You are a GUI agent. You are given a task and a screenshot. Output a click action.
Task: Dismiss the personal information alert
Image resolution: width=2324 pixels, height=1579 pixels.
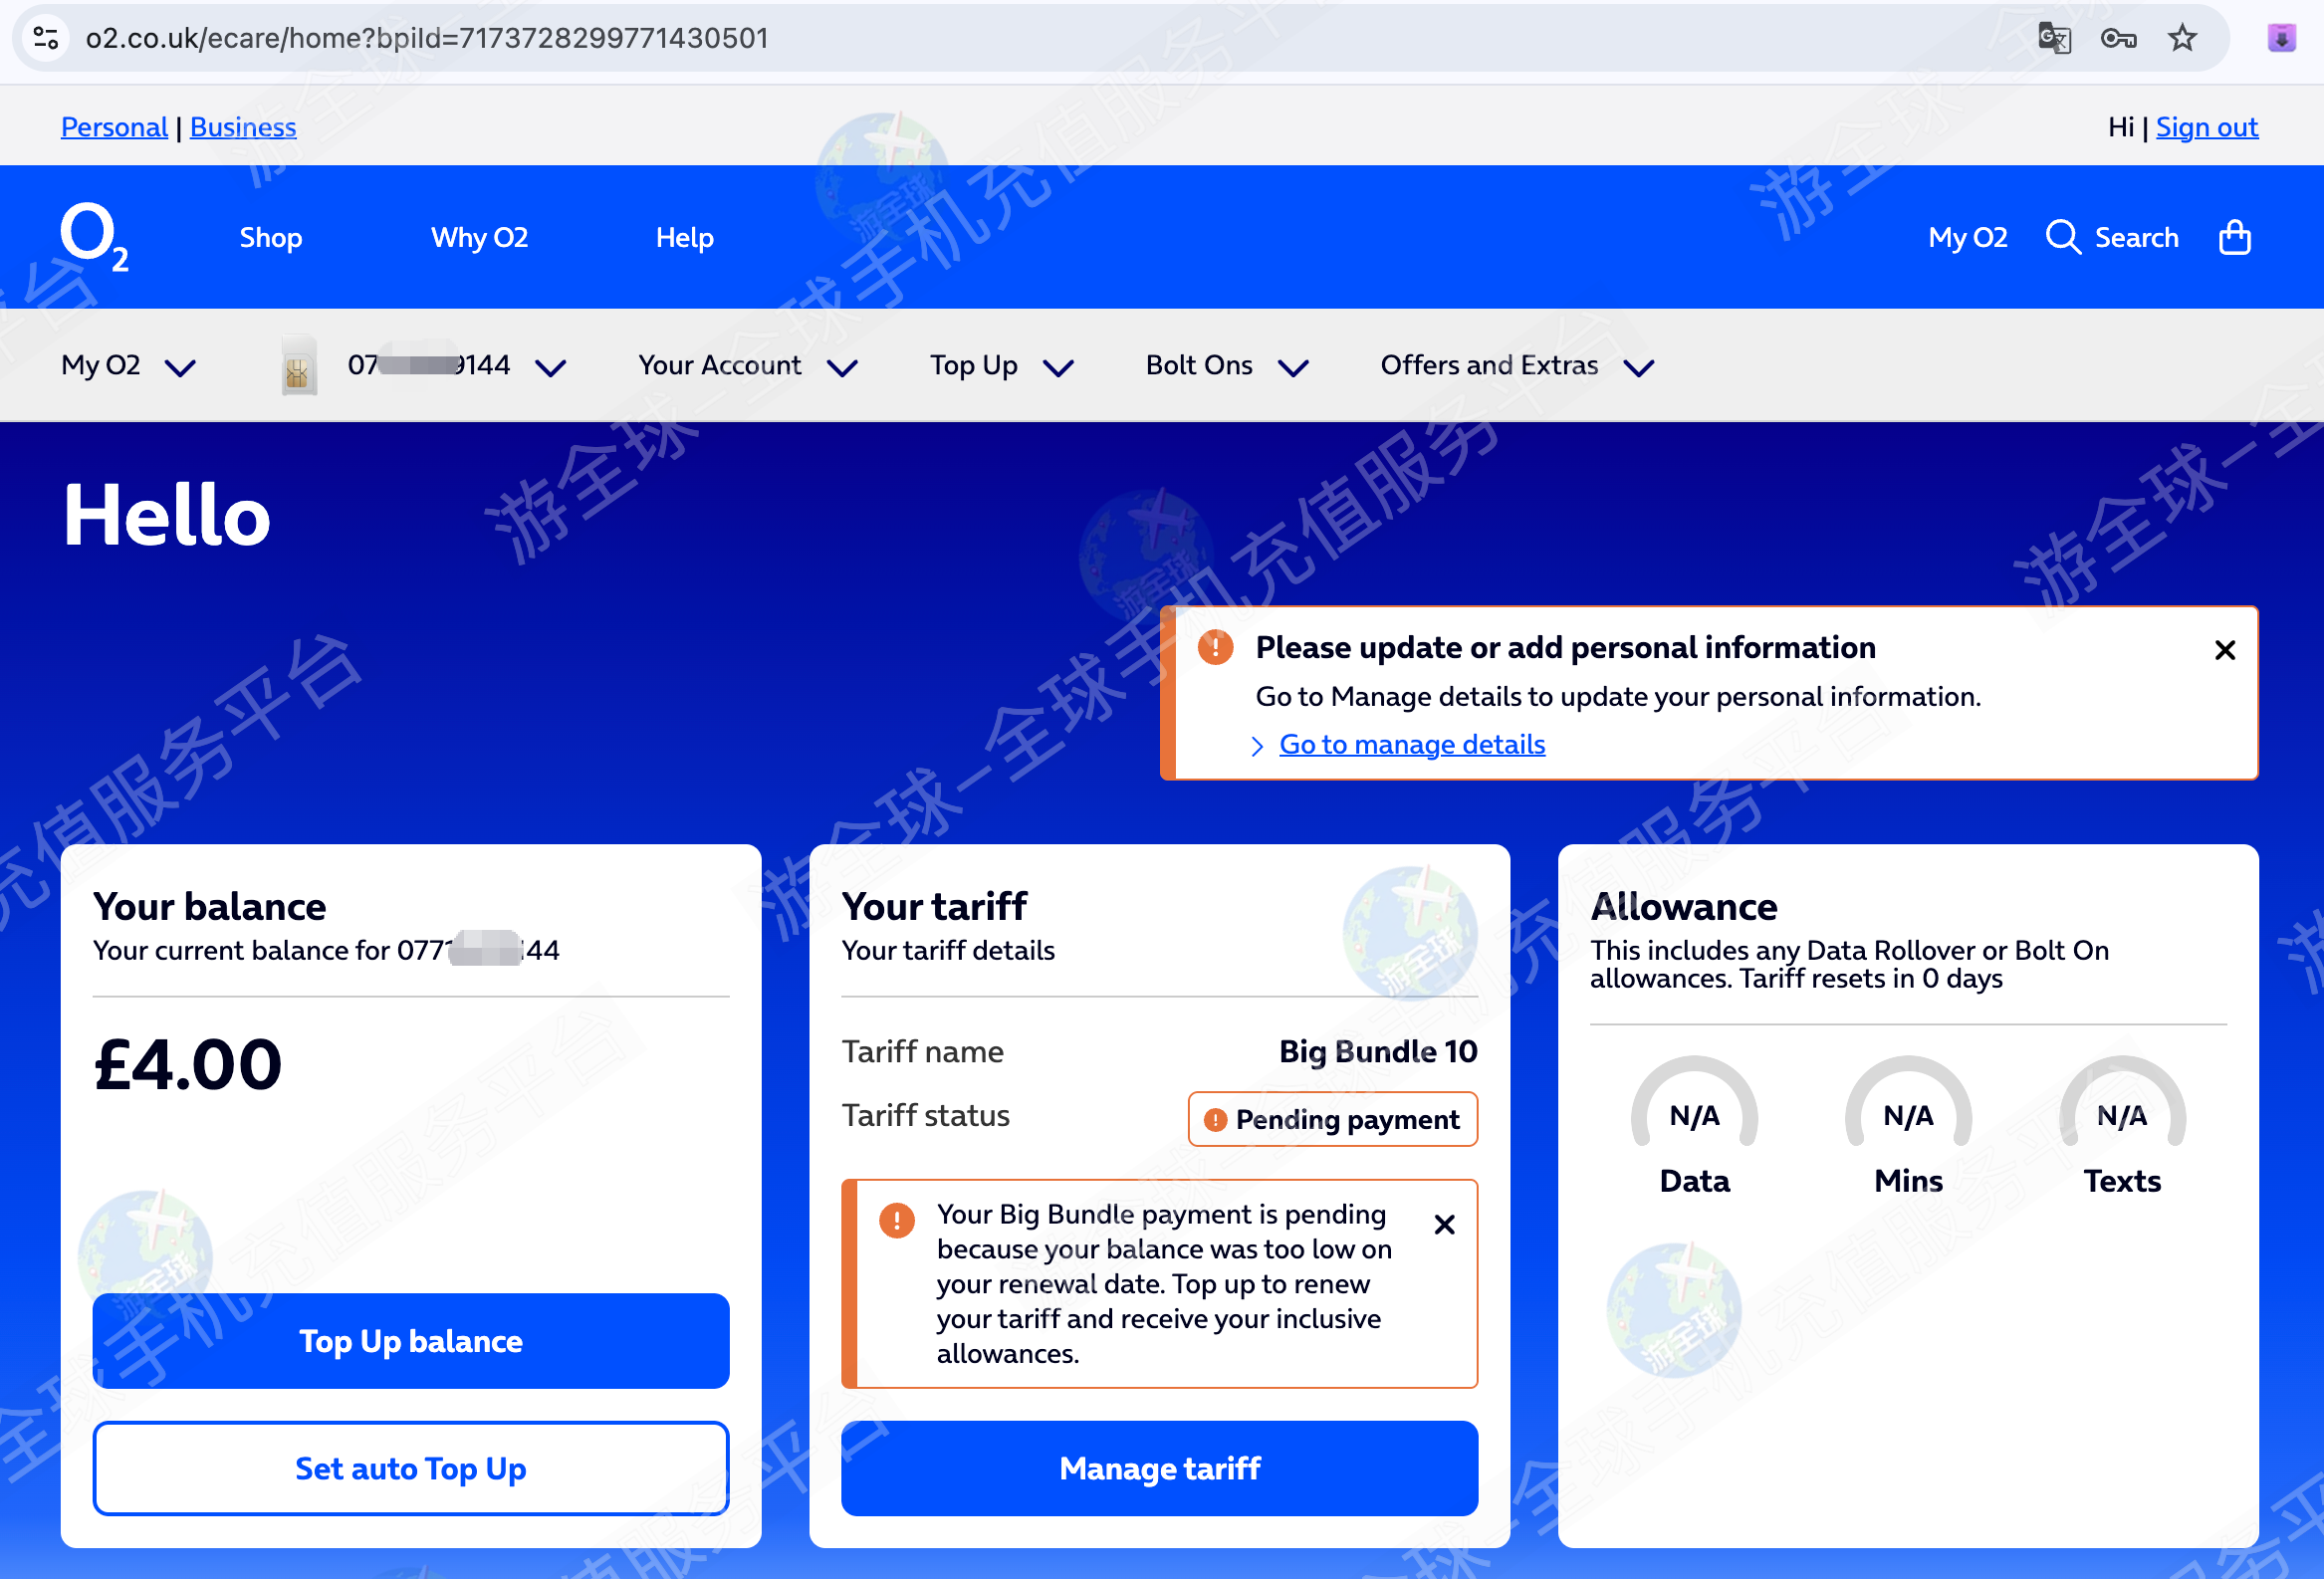coord(2224,650)
